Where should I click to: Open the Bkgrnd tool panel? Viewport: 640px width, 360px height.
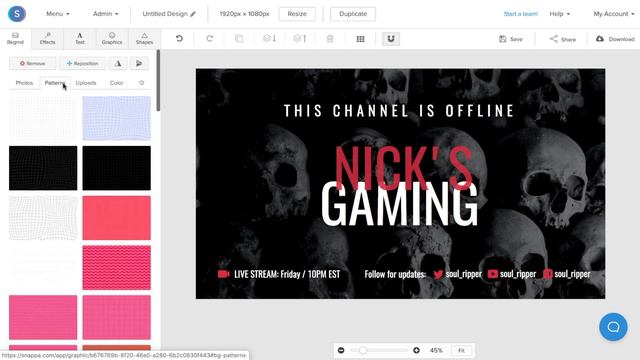(x=16, y=39)
